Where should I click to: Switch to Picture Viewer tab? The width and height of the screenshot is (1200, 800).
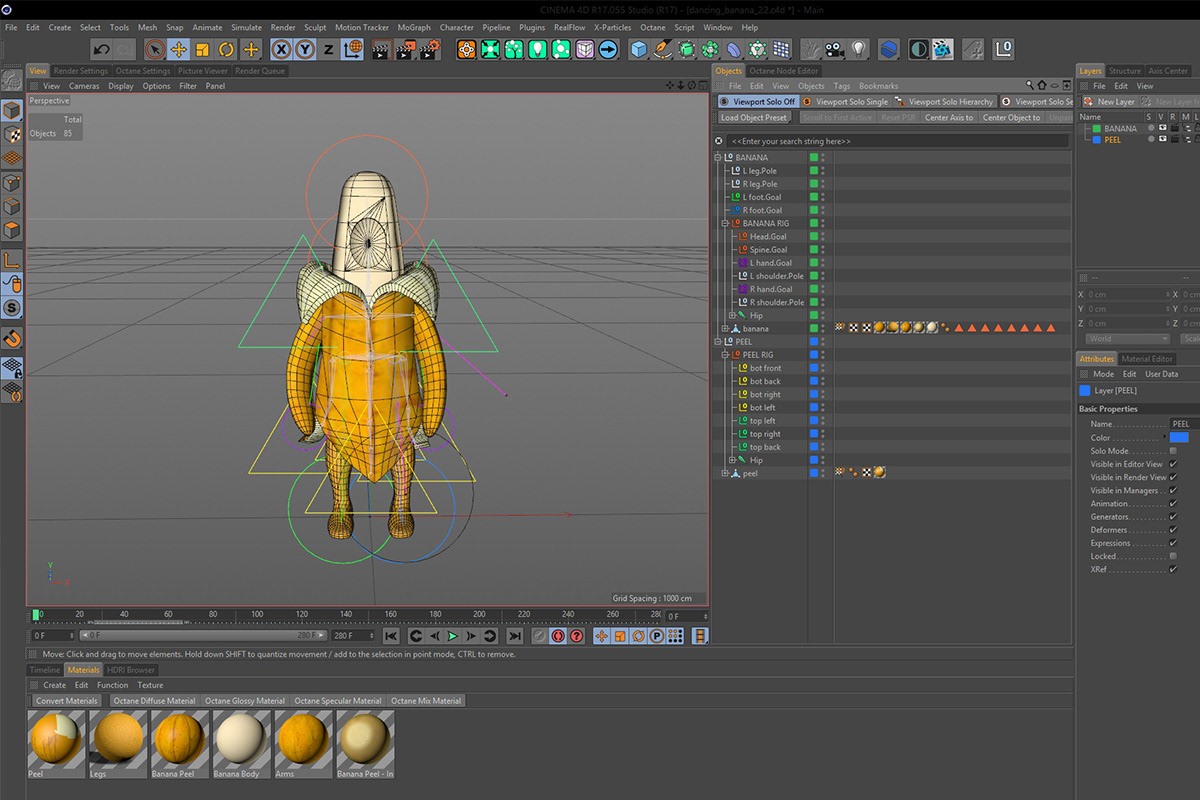(x=203, y=71)
